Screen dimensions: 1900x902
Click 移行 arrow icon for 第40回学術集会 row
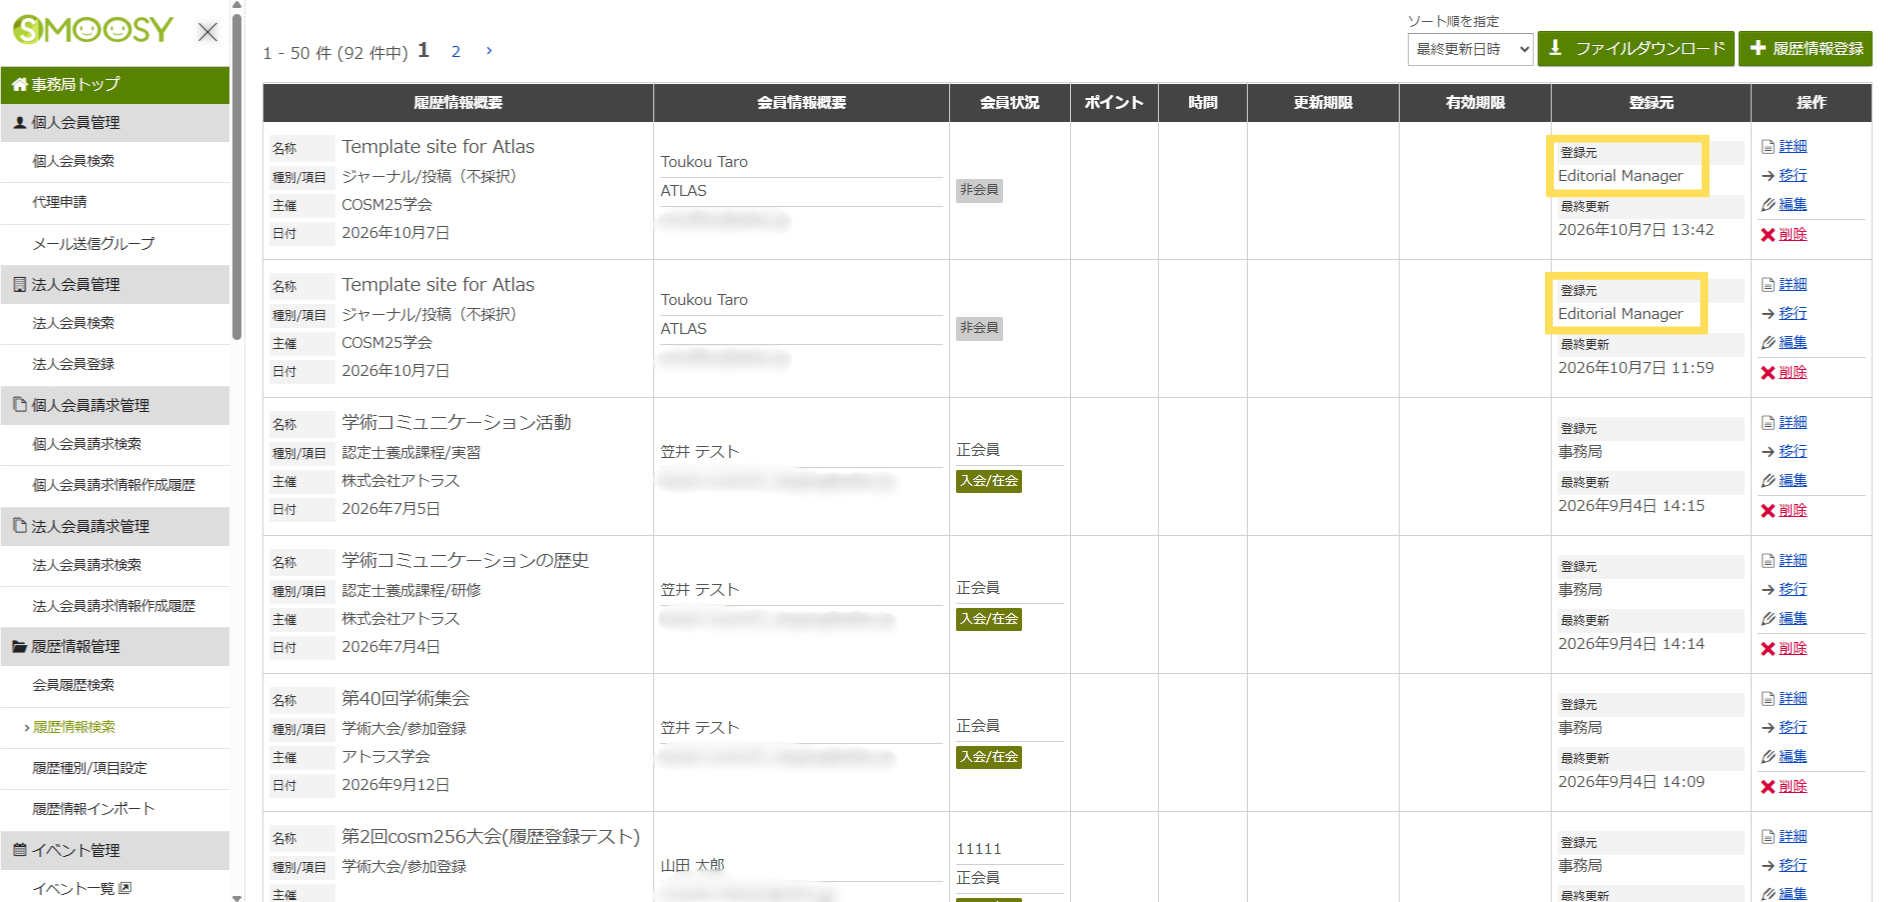tap(1768, 728)
